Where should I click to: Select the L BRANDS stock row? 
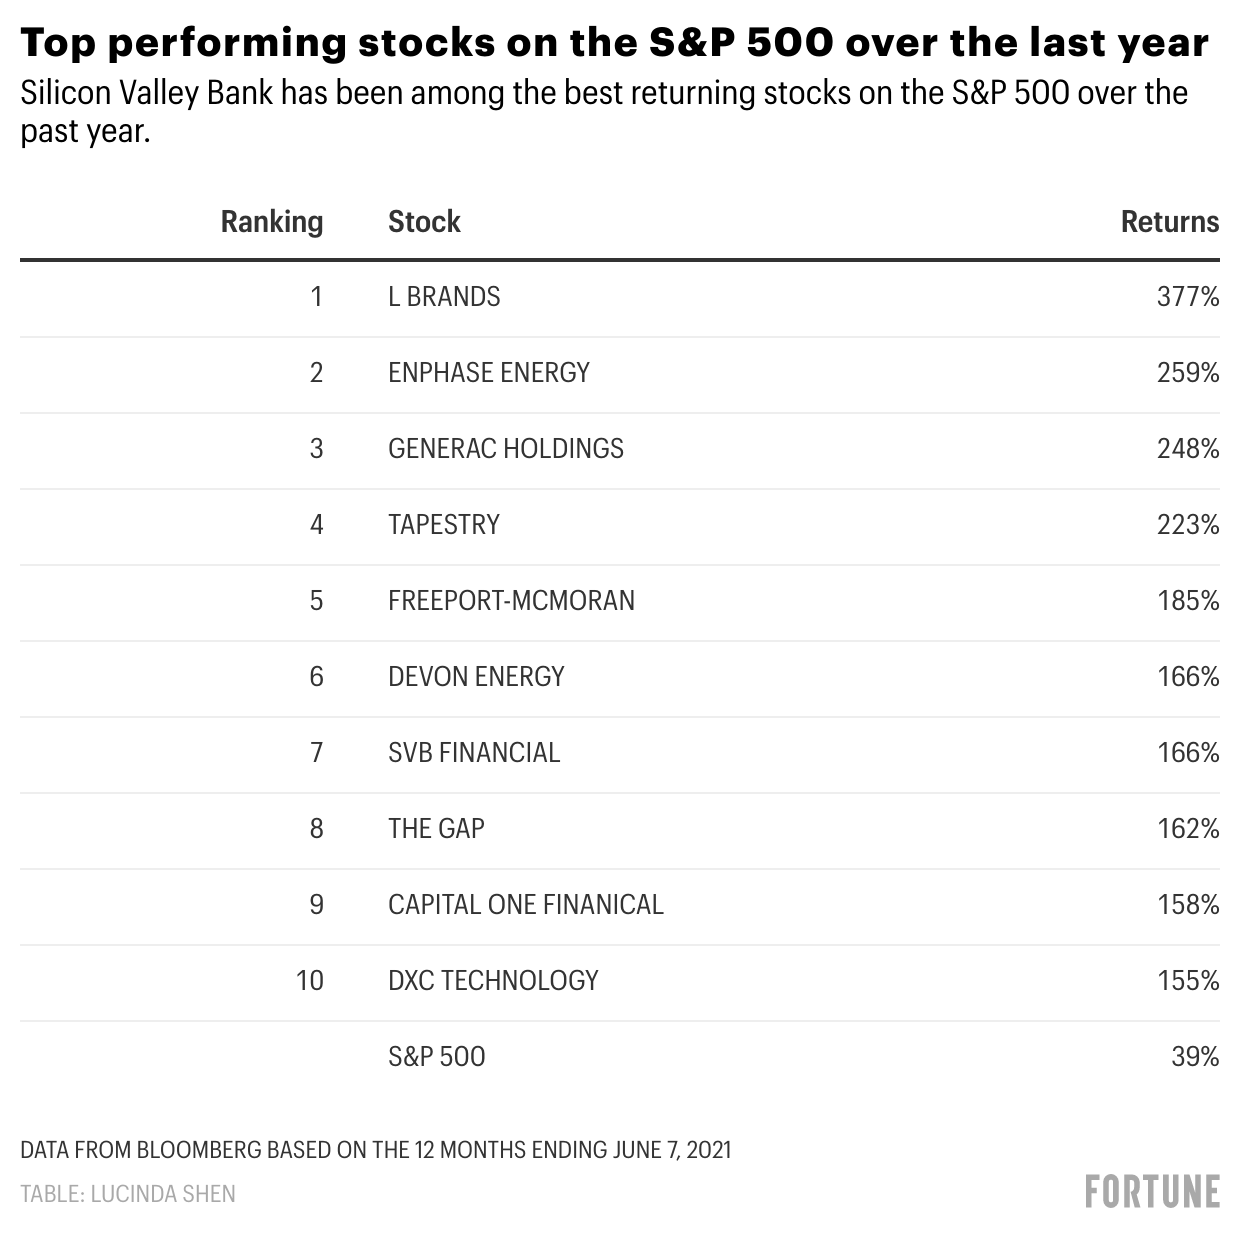tap(444, 297)
